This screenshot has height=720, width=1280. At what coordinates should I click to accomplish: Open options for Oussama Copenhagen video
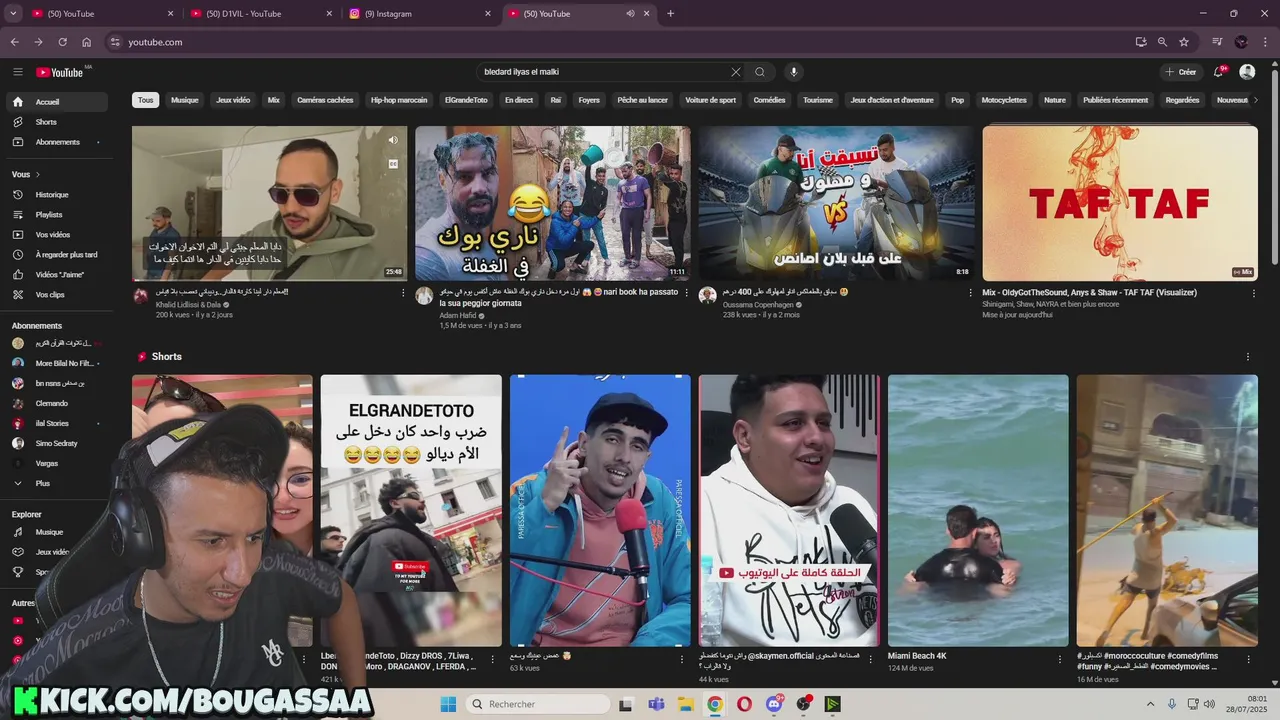coord(970,293)
